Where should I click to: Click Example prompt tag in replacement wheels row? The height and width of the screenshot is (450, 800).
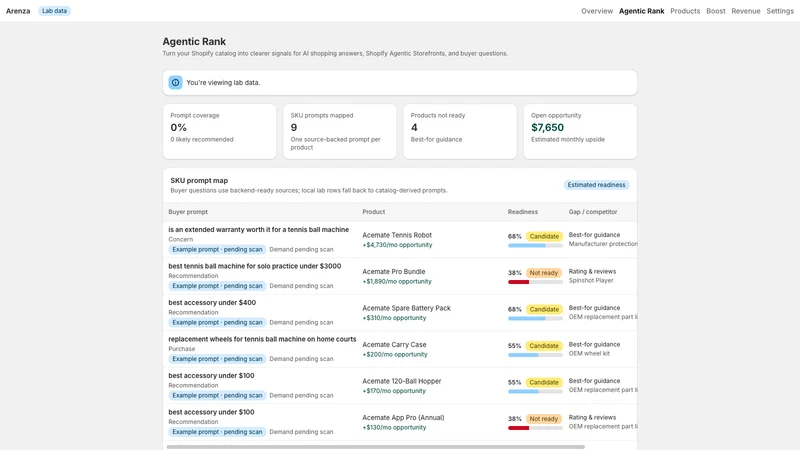pyautogui.click(x=217, y=359)
